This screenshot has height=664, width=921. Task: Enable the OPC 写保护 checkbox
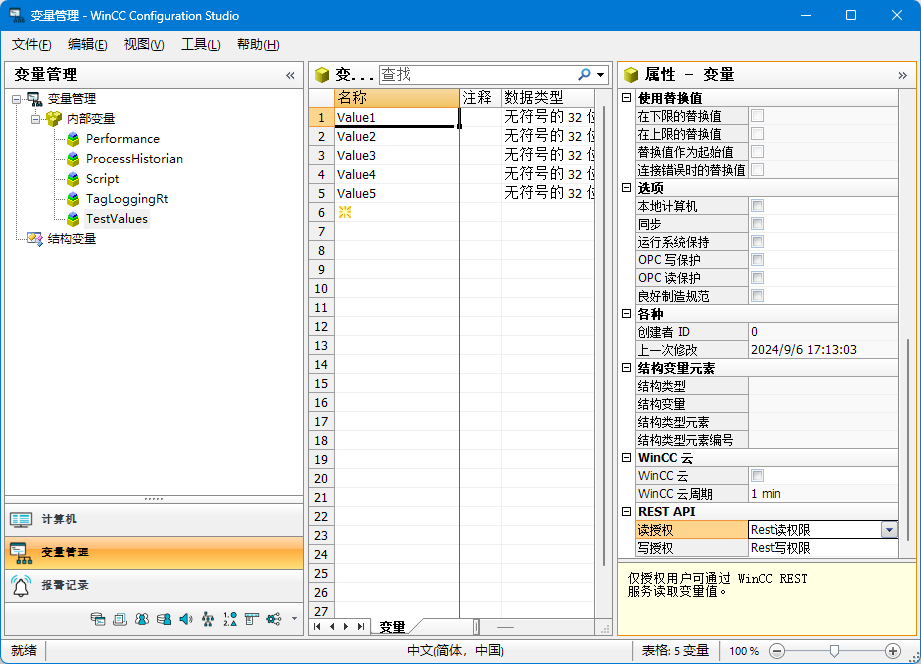click(758, 260)
